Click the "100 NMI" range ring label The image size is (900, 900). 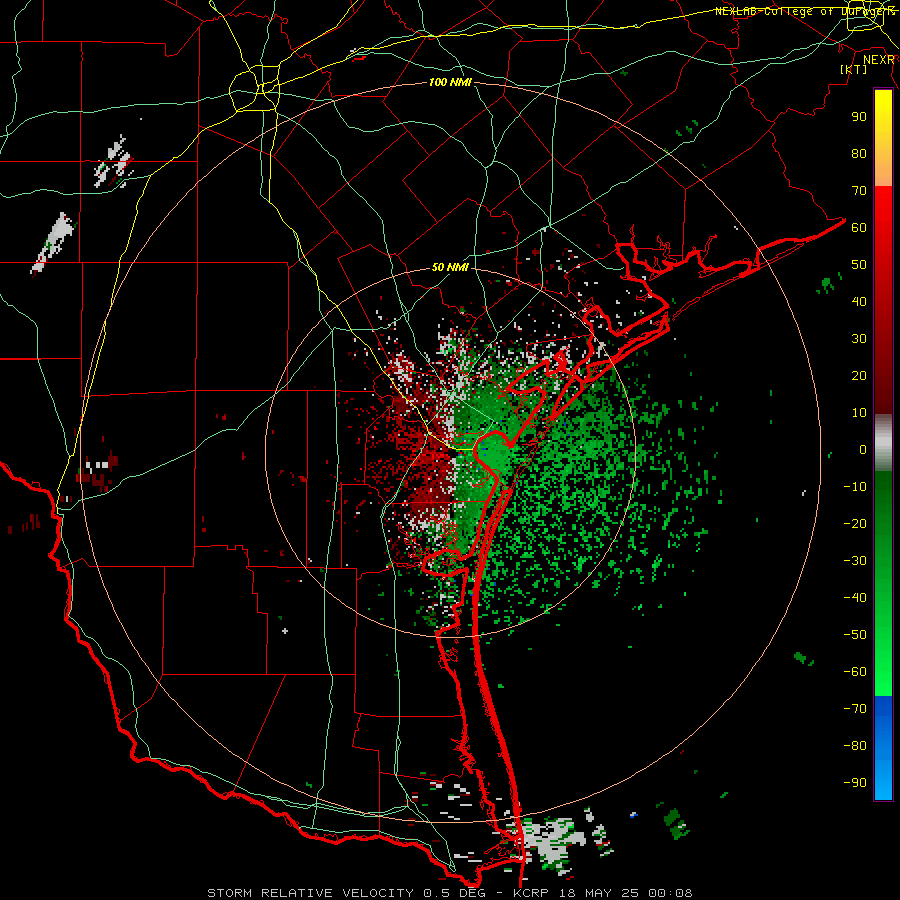pyautogui.click(x=450, y=83)
